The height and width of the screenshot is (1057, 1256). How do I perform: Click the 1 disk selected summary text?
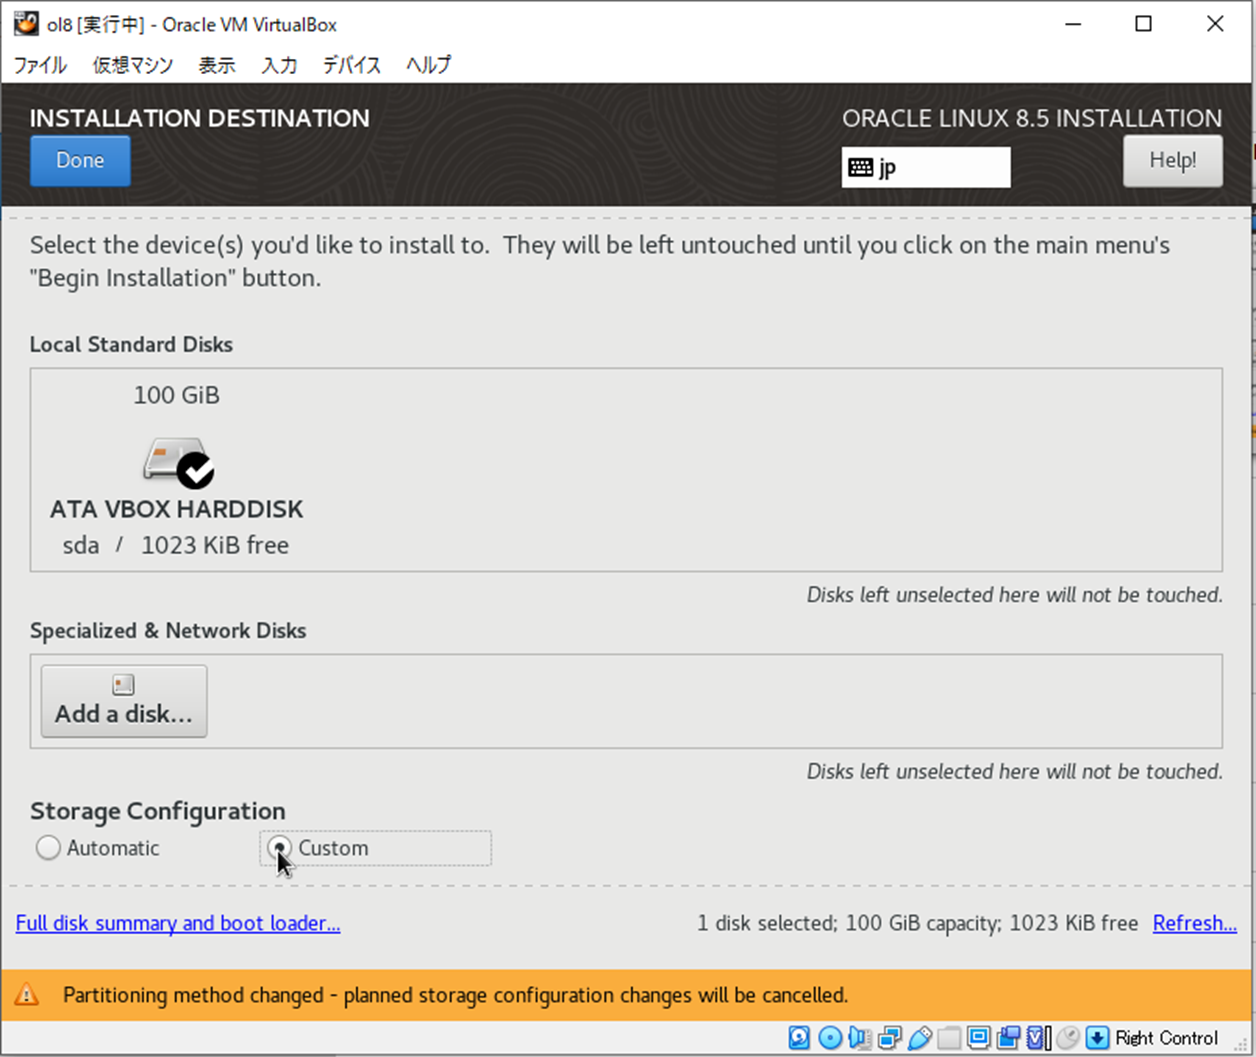[x=917, y=923]
